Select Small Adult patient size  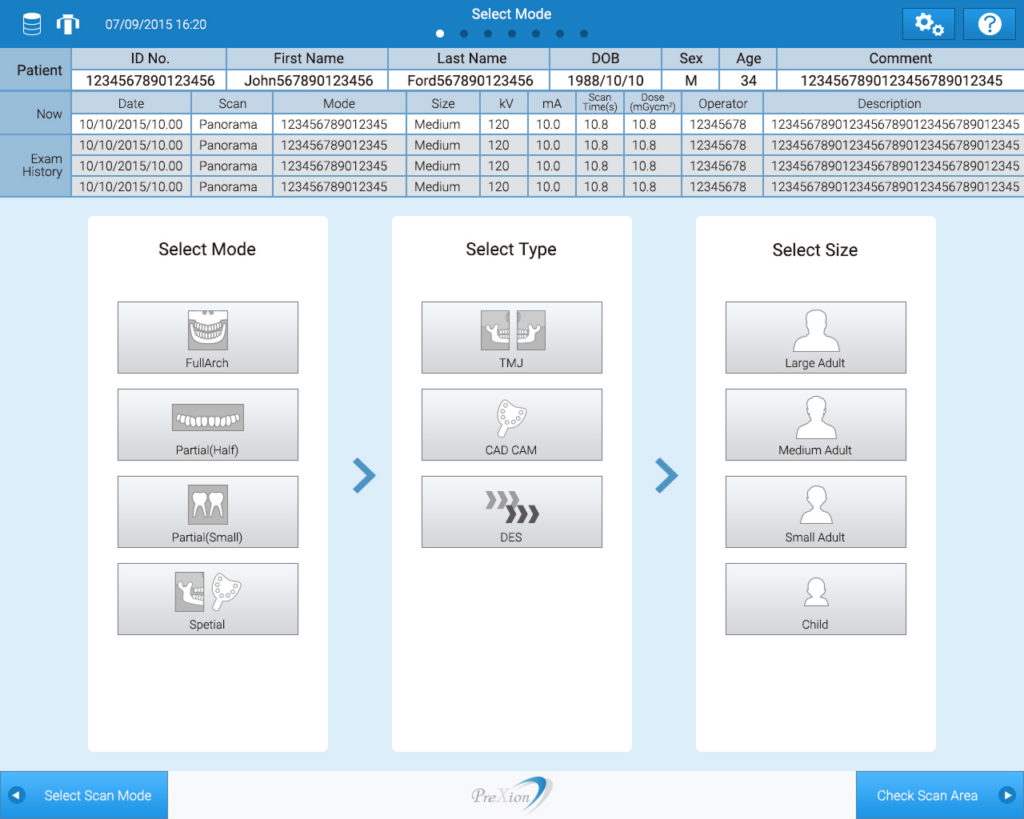point(815,512)
